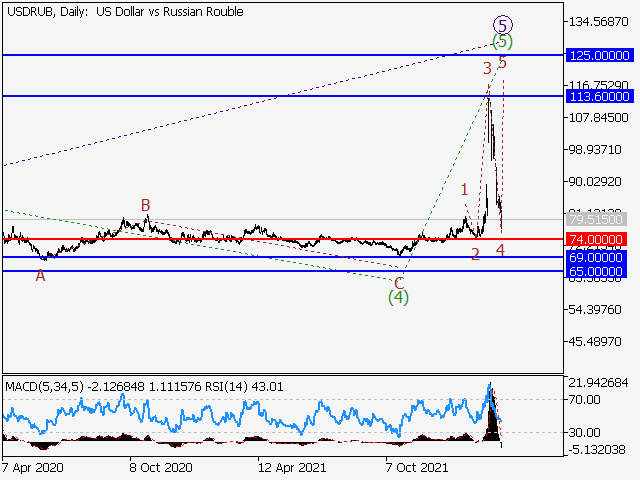Click the red 74.00000 price label
Image resolution: width=640 pixels, height=480 pixels.
596,239
